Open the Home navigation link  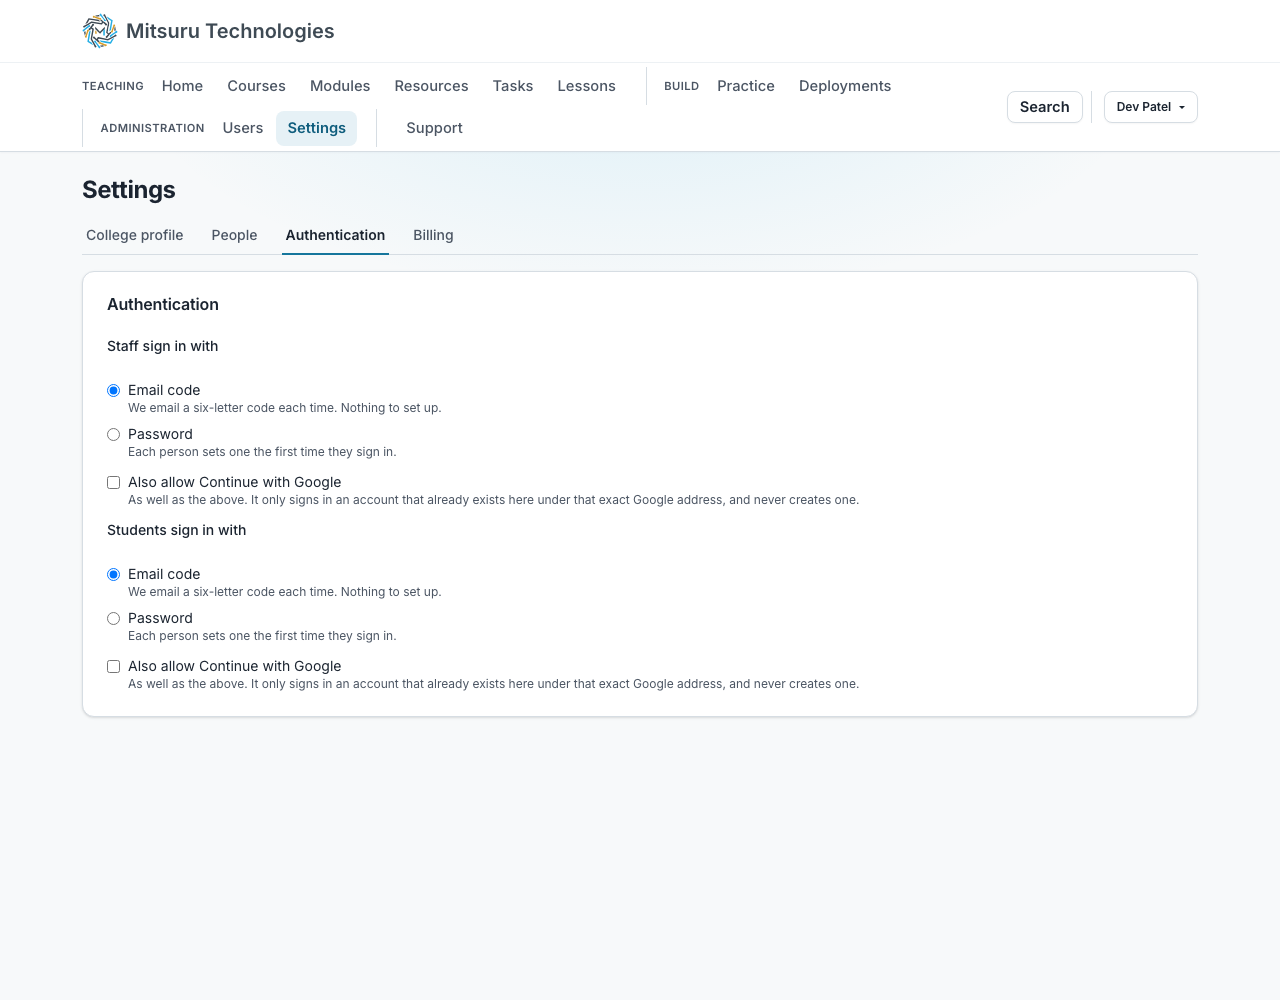click(x=182, y=86)
